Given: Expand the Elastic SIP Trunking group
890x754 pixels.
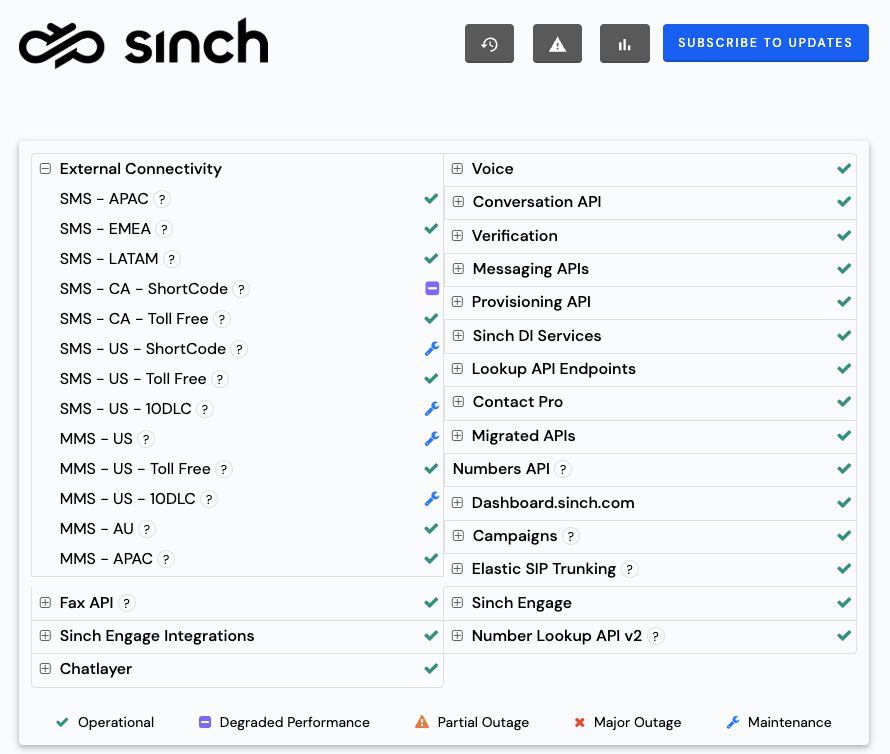Looking at the screenshot, I should coord(457,568).
